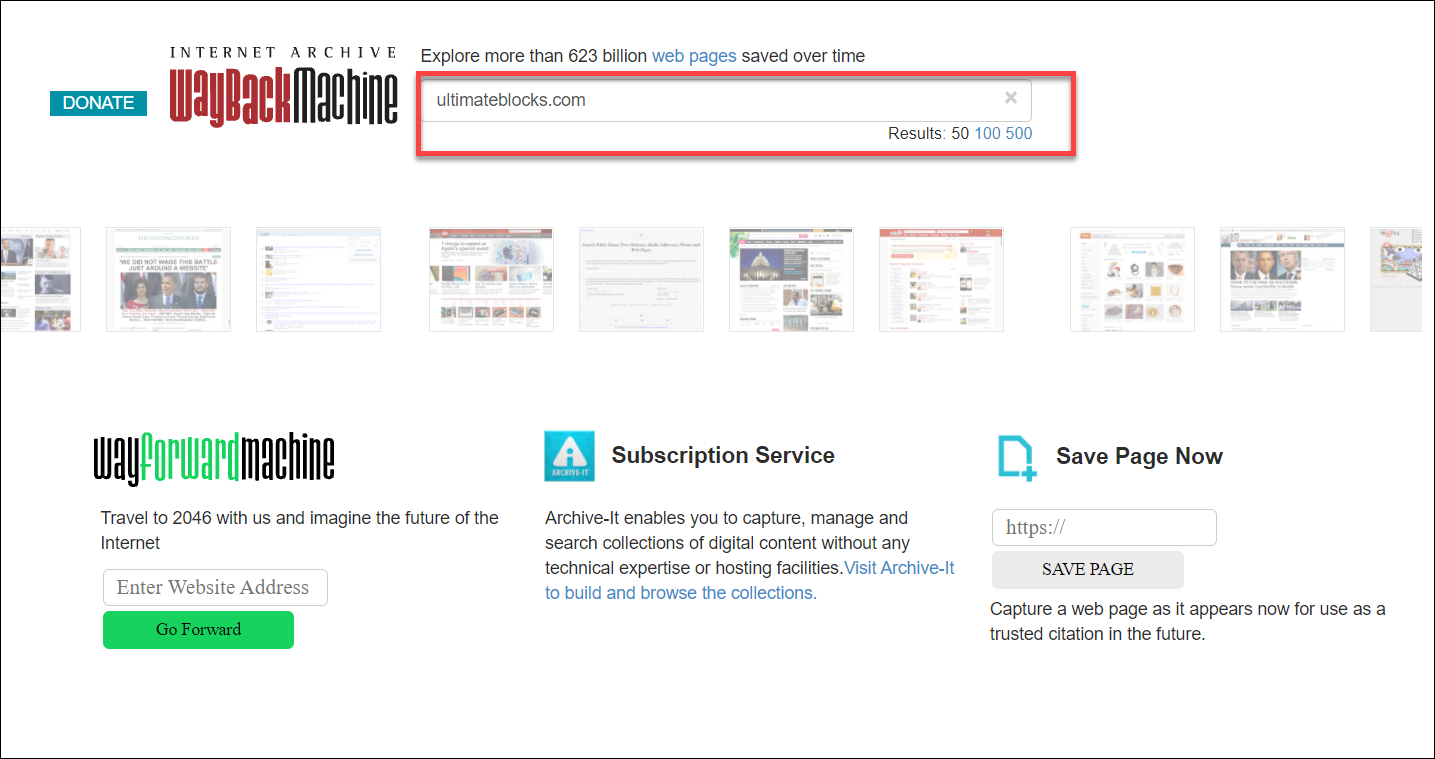Open the Apple special event thumbnail
Viewport: 1435px width, 759px height.
click(x=491, y=279)
